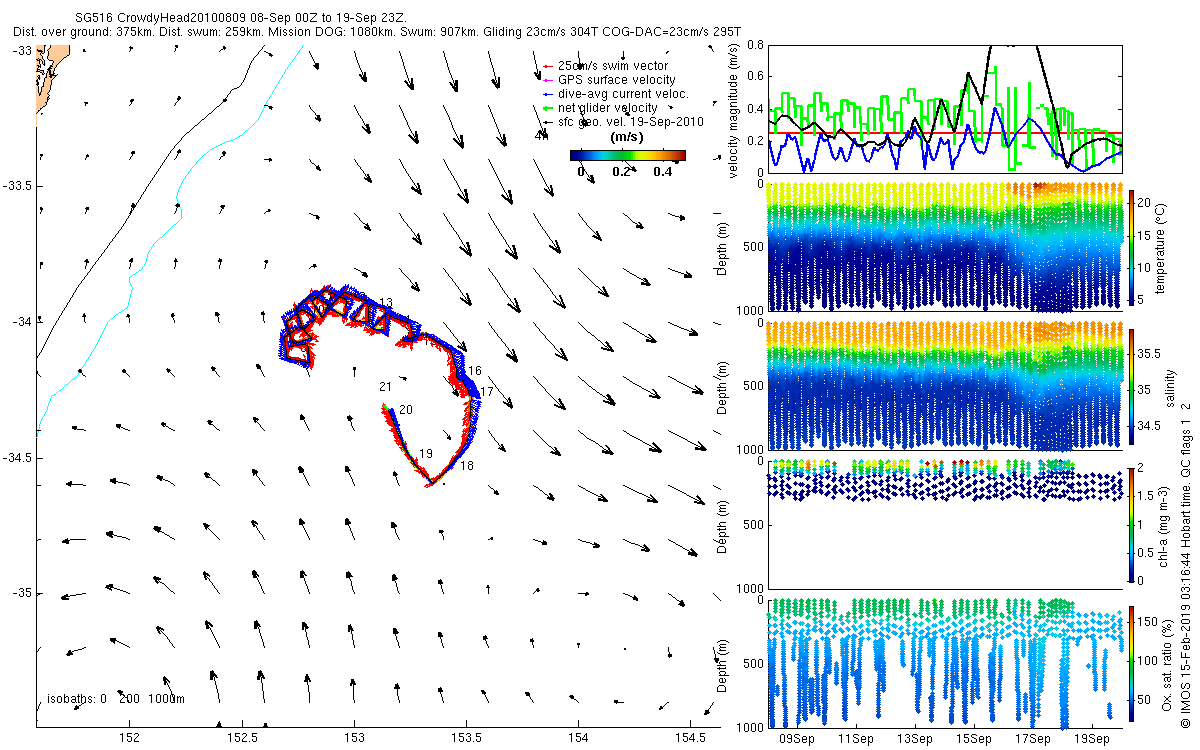The width and height of the screenshot is (1200, 750).
Task: Click the '(m/s)' label above the velocity colorbar
Action: (x=627, y=137)
